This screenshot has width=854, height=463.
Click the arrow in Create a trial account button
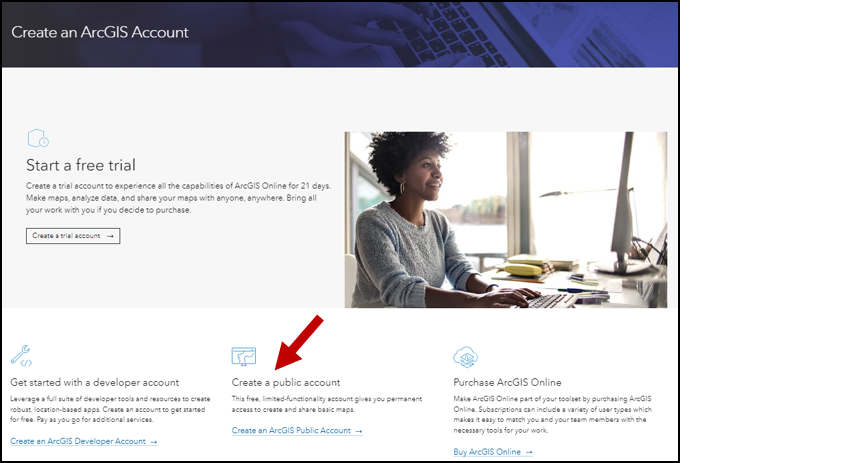111,236
